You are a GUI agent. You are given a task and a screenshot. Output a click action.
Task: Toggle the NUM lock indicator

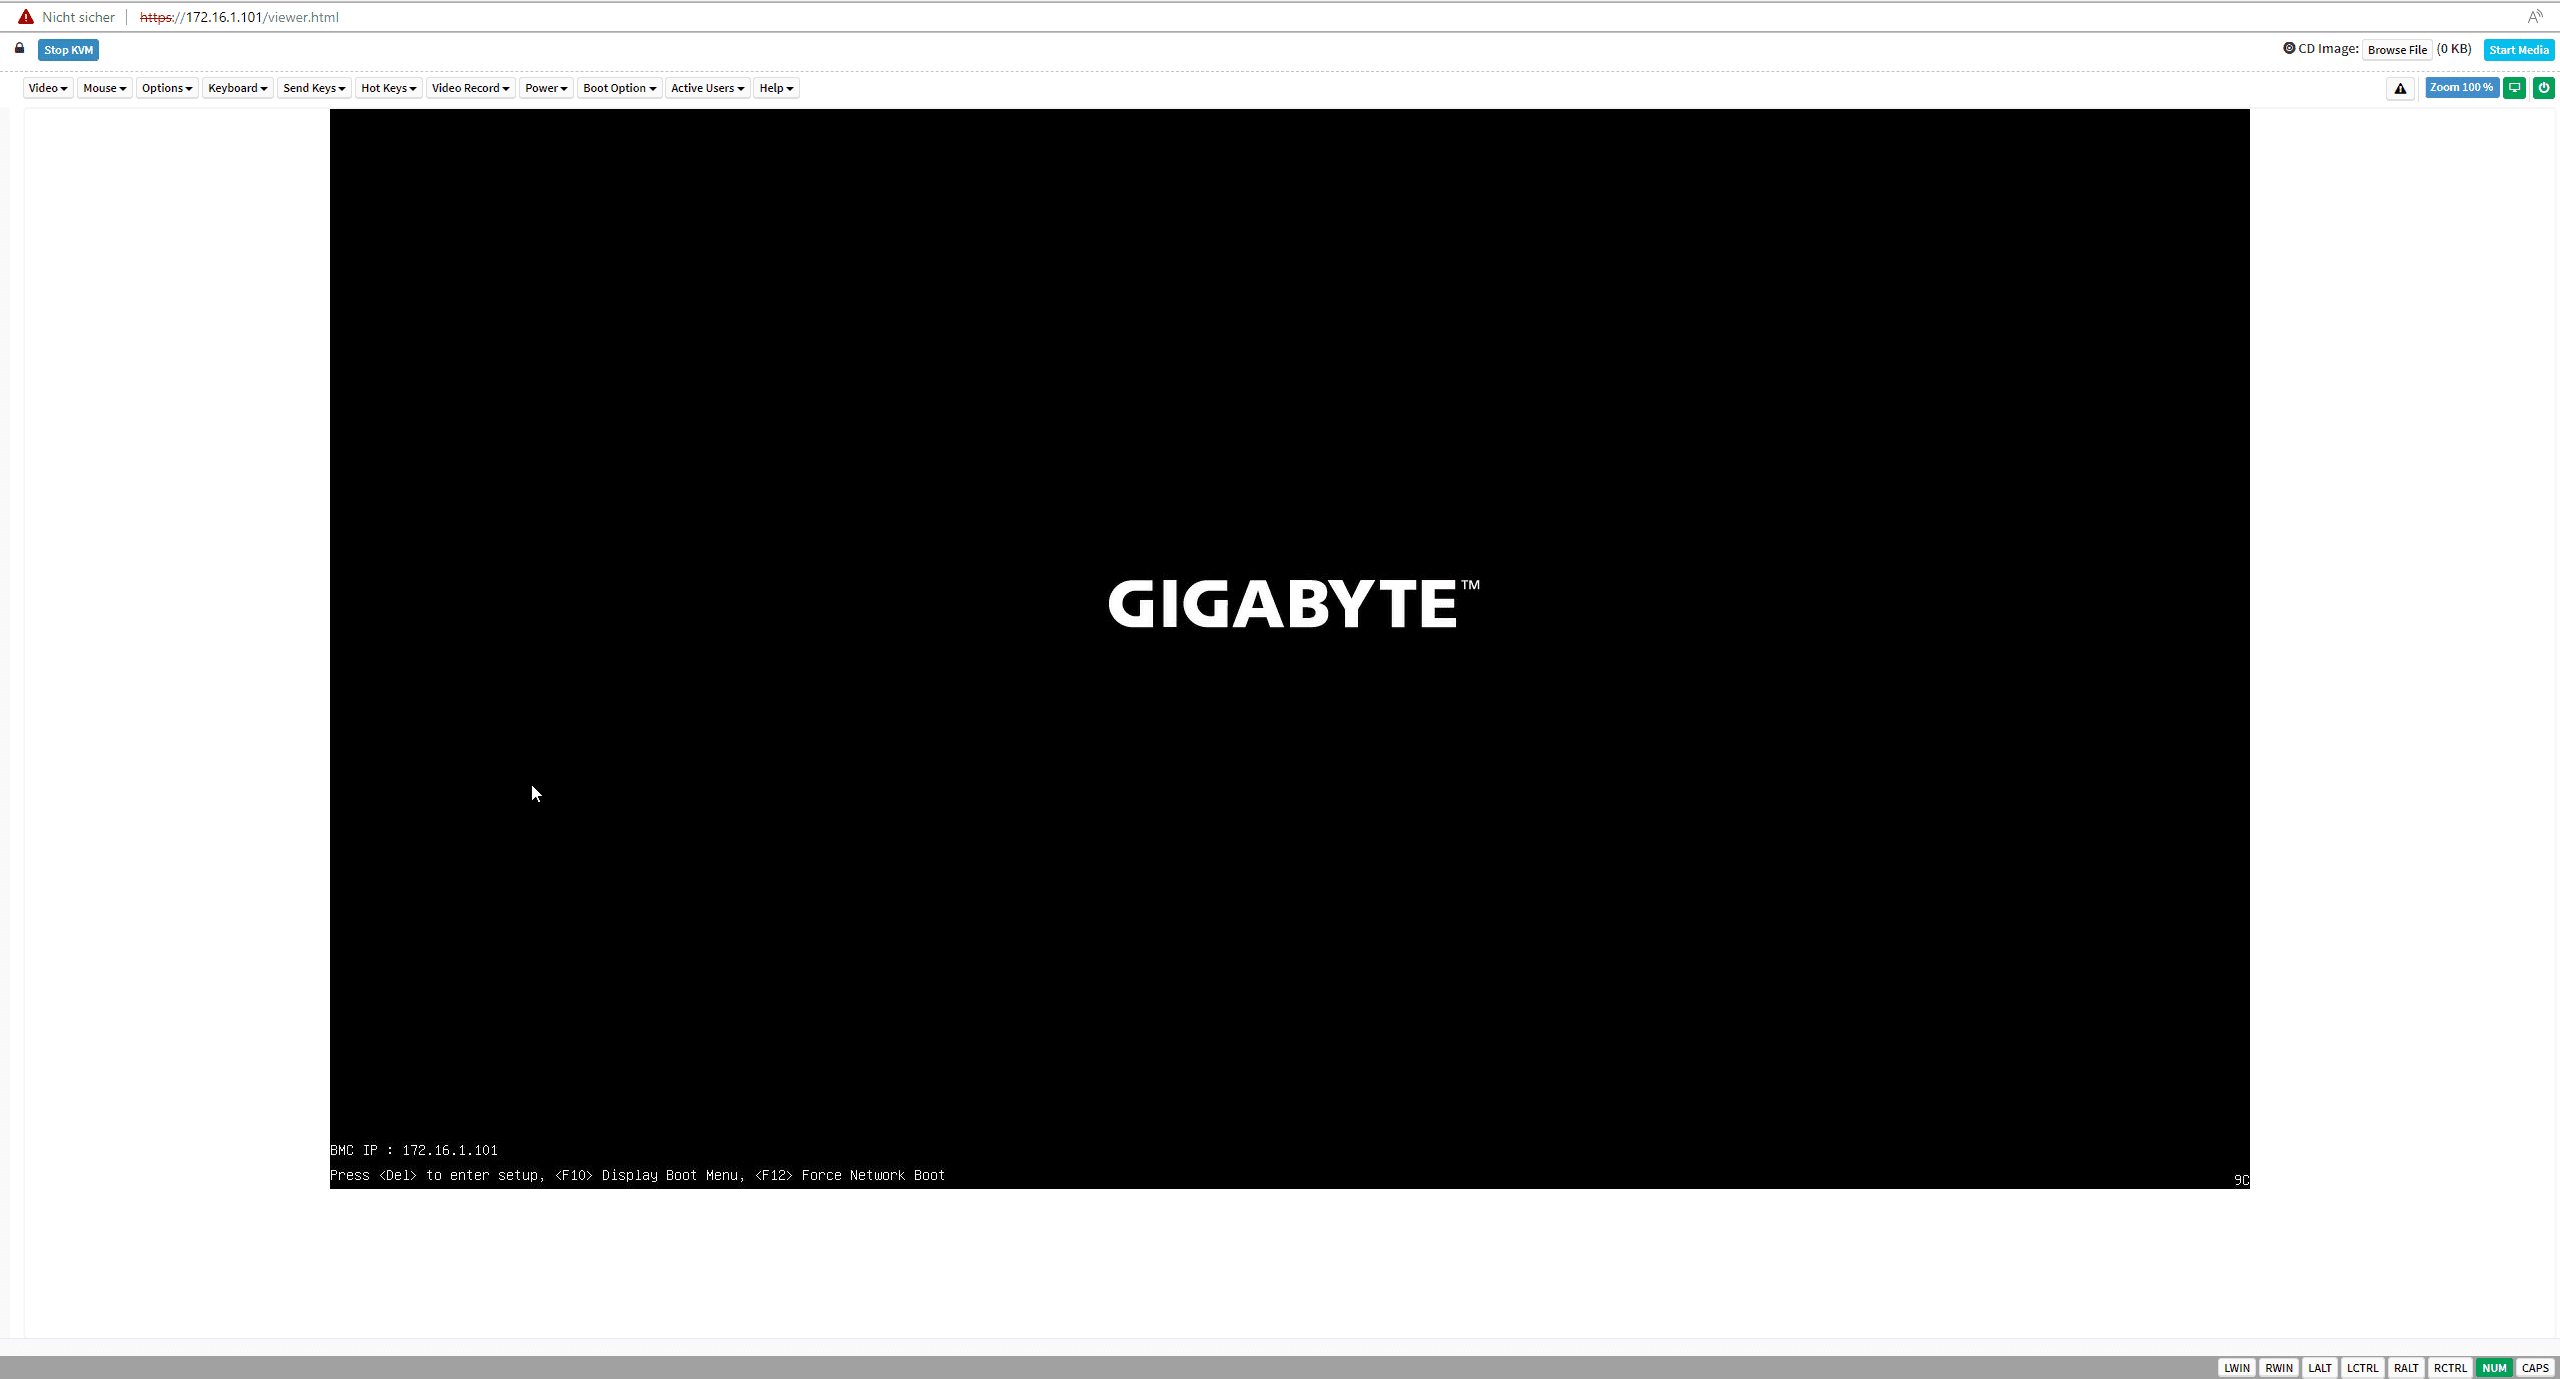pyautogui.click(x=2494, y=1368)
